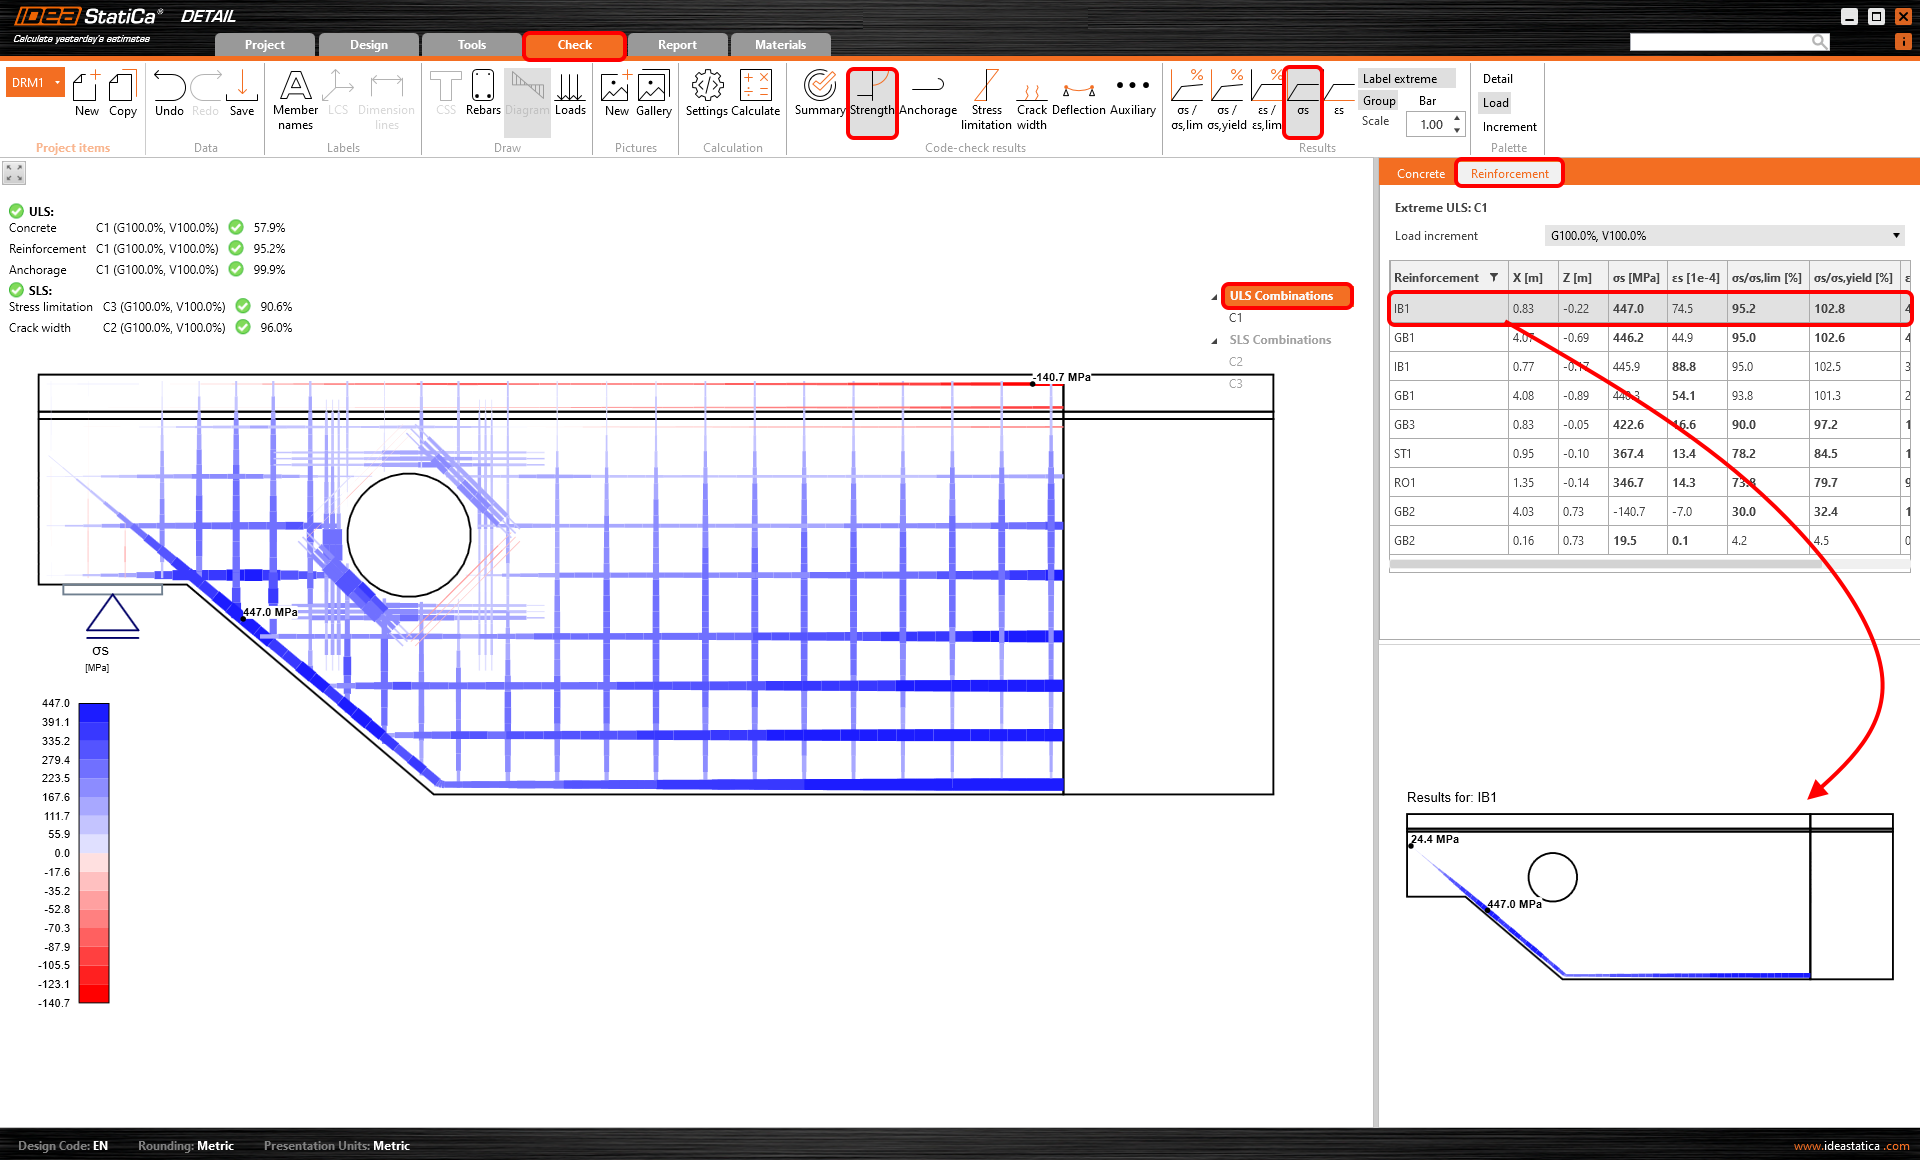Enable the Load palette toggle
The width and height of the screenshot is (1920, 1160).
pyautogui.click(x=1495, y=103)
